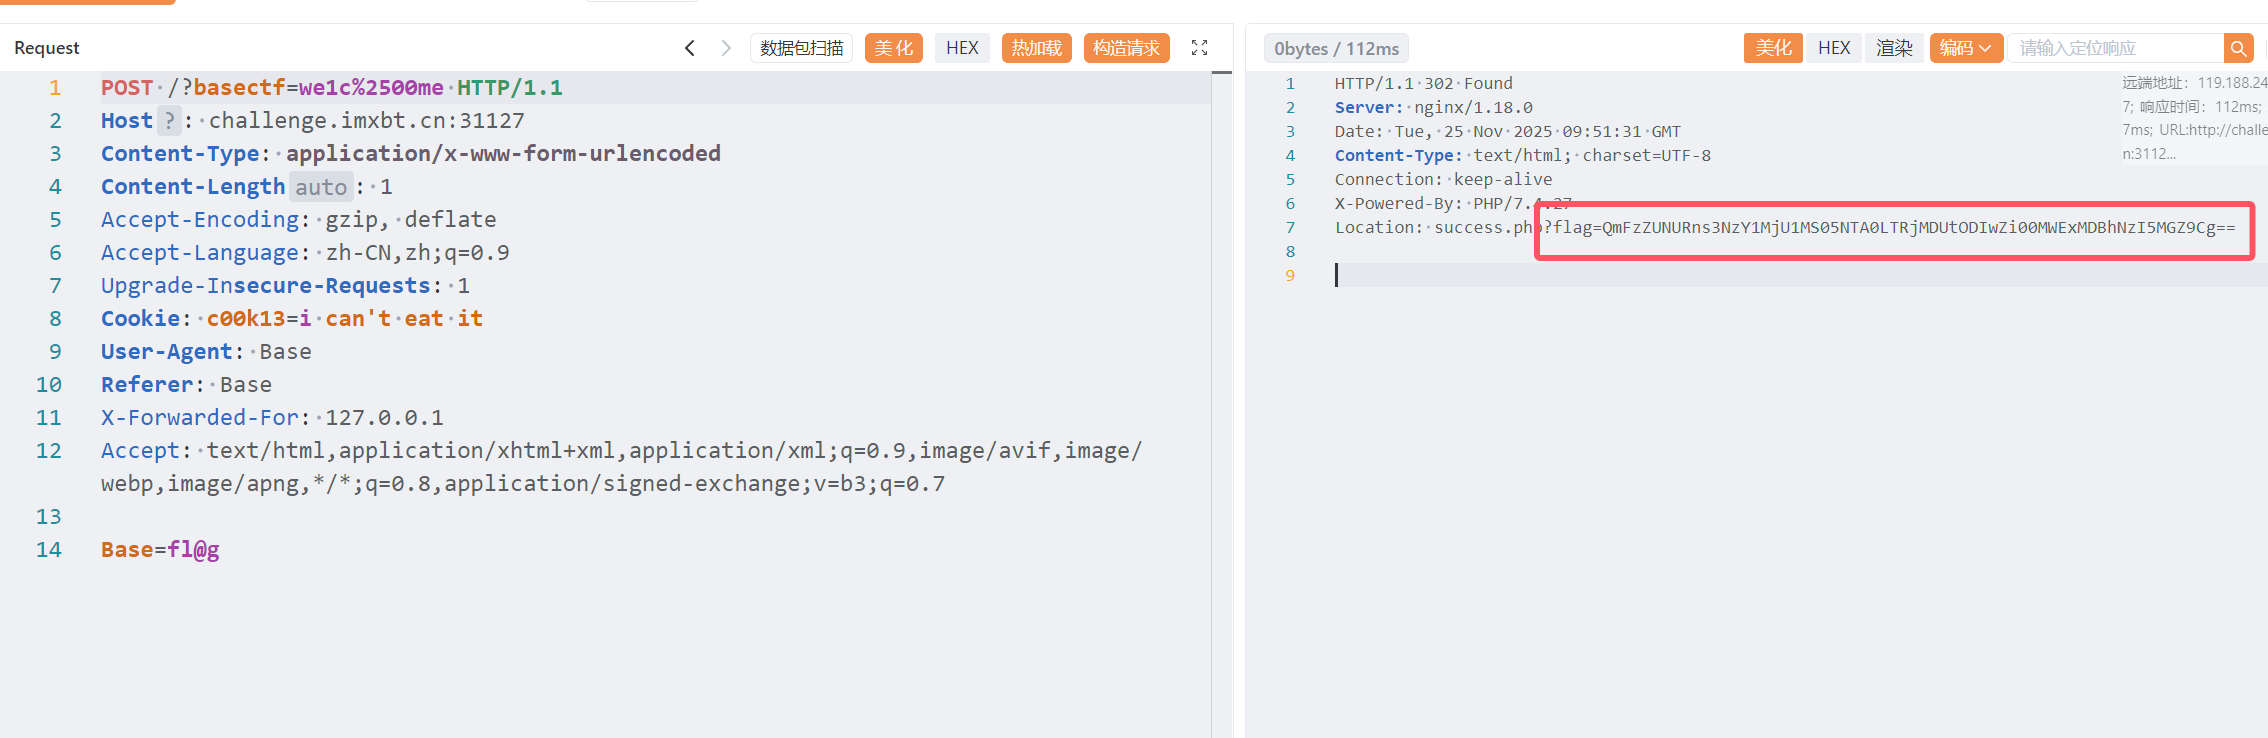Image resolution: width=2268 pixels, height=738 pixels.
Task: Switch response to HEX view
Action: click(x=1834, y=48)
